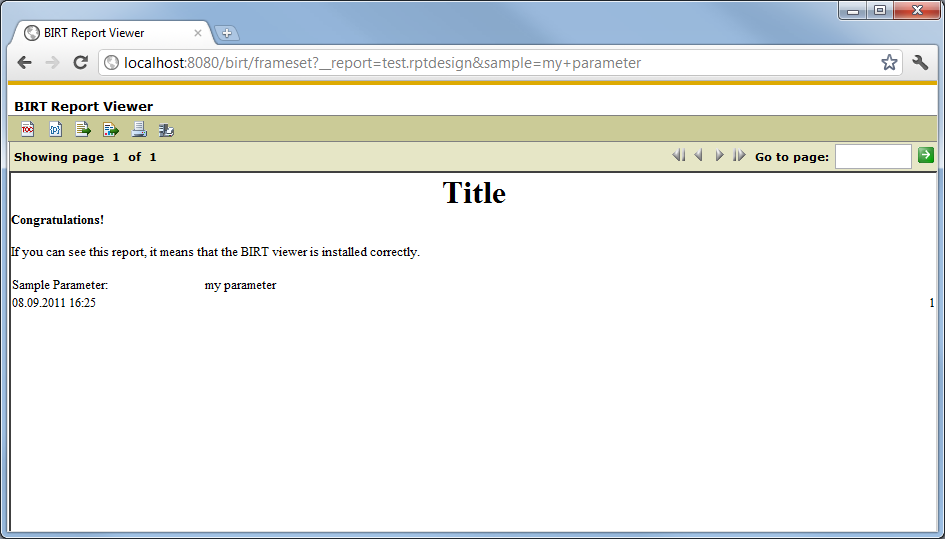This screenshot has width=945, height=539.
Task: Click the 'Showing page 1 of 1' text
Action: (x=85, y=157)
